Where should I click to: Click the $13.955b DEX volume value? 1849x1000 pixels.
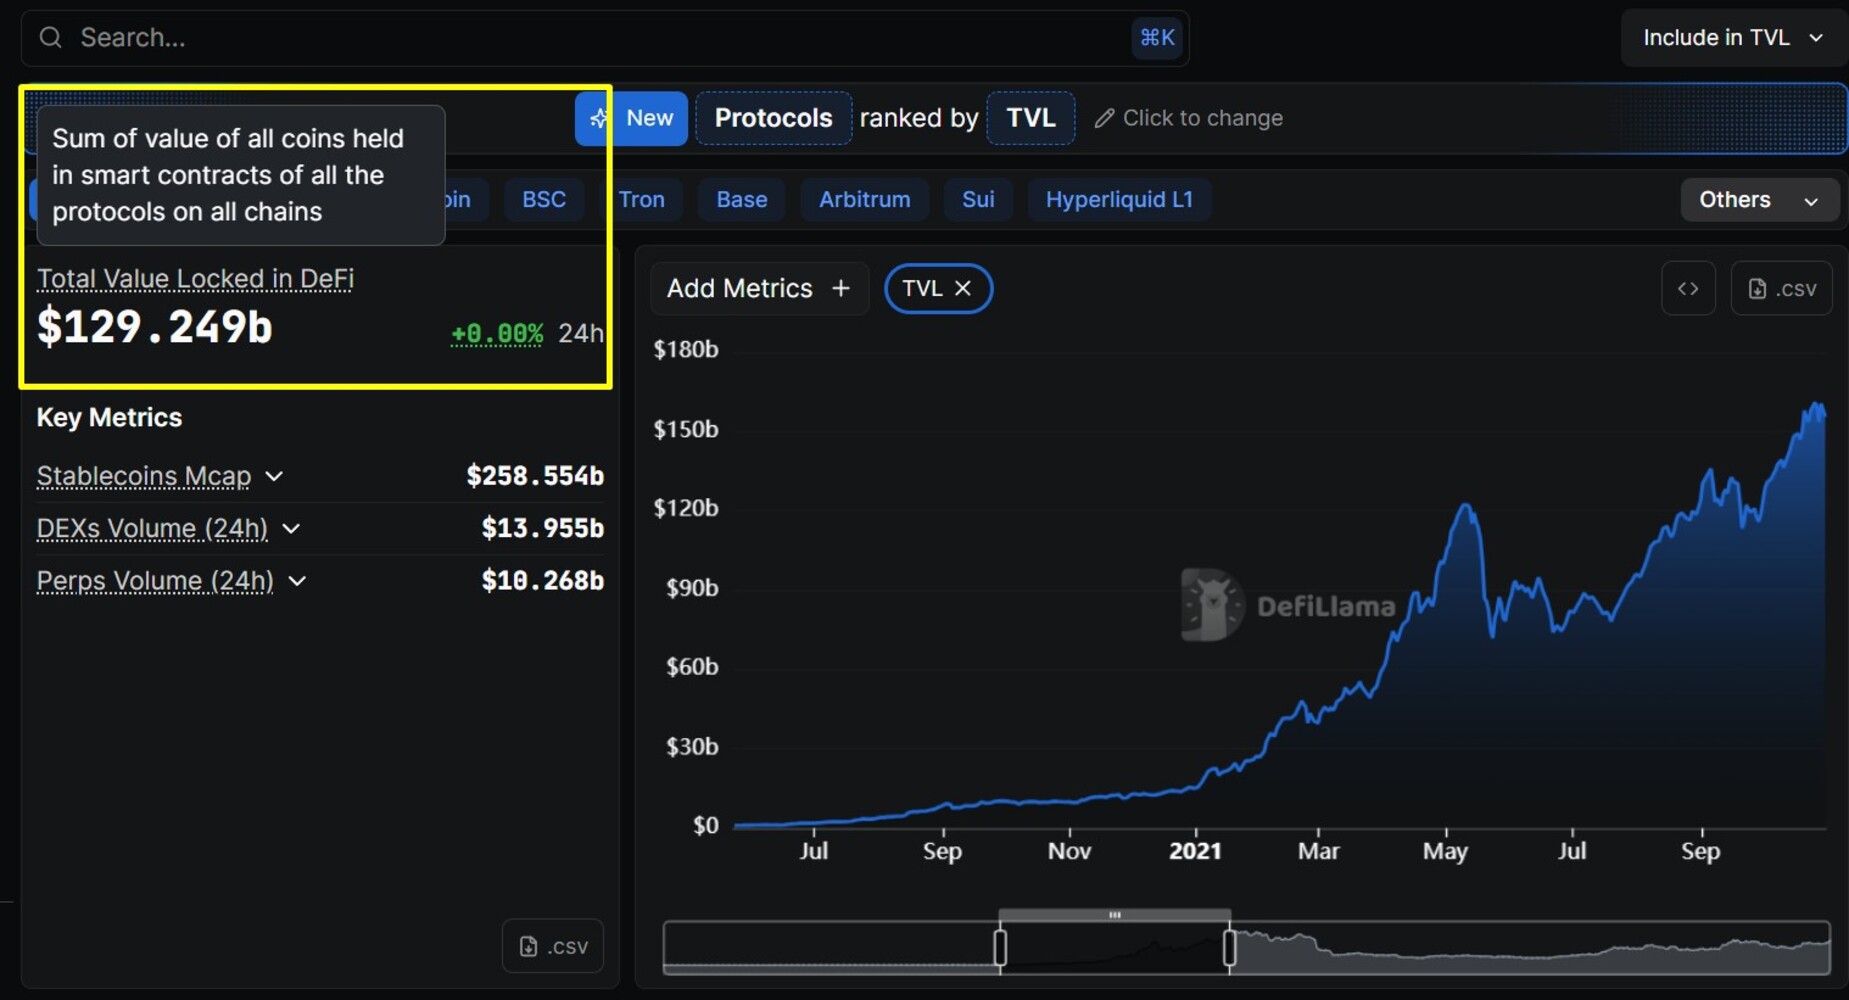542,528
